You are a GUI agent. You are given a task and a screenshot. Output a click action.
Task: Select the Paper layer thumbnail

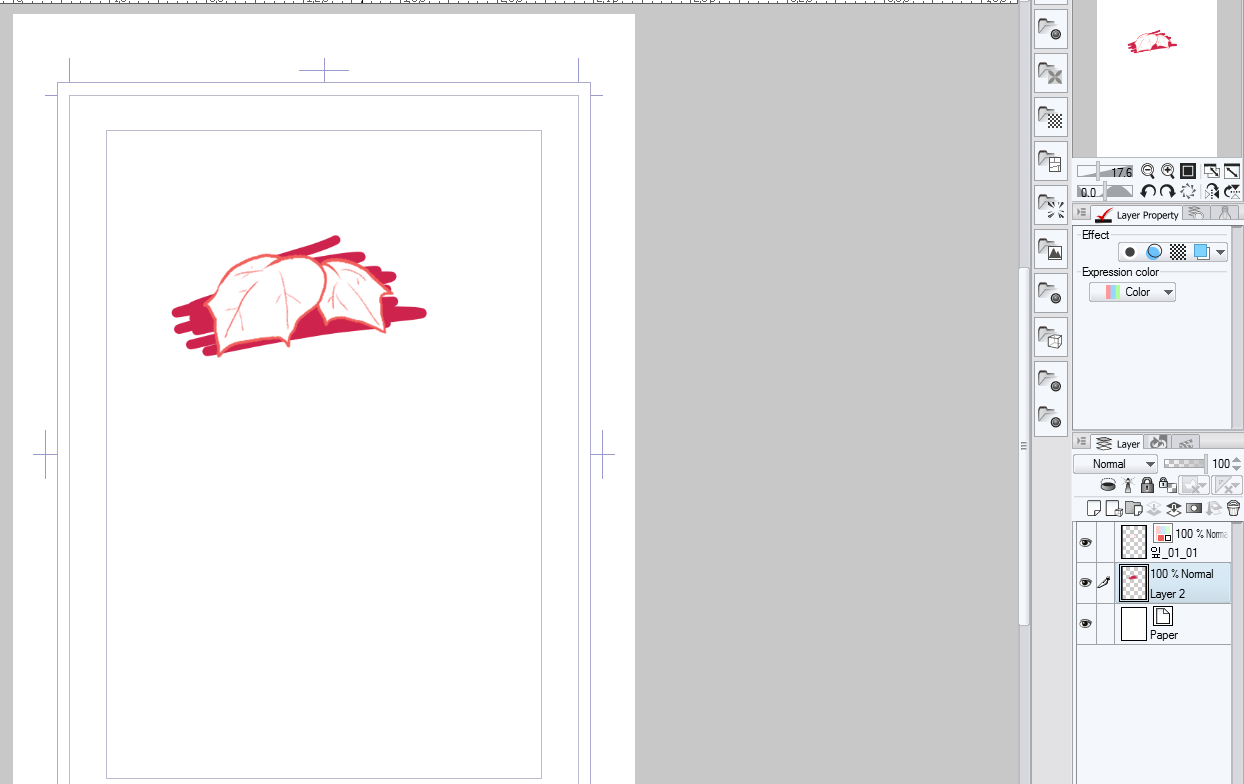tap(1134, 623)
